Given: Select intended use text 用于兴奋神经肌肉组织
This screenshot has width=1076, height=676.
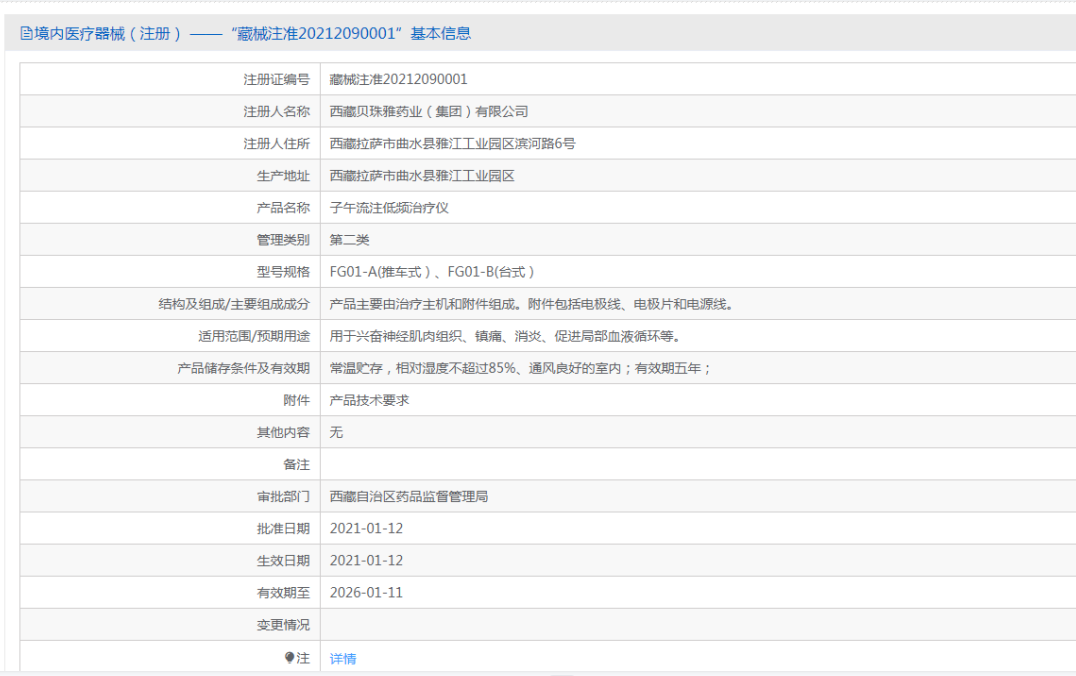Looking at the screenshot, I should [x=505, y=336].
